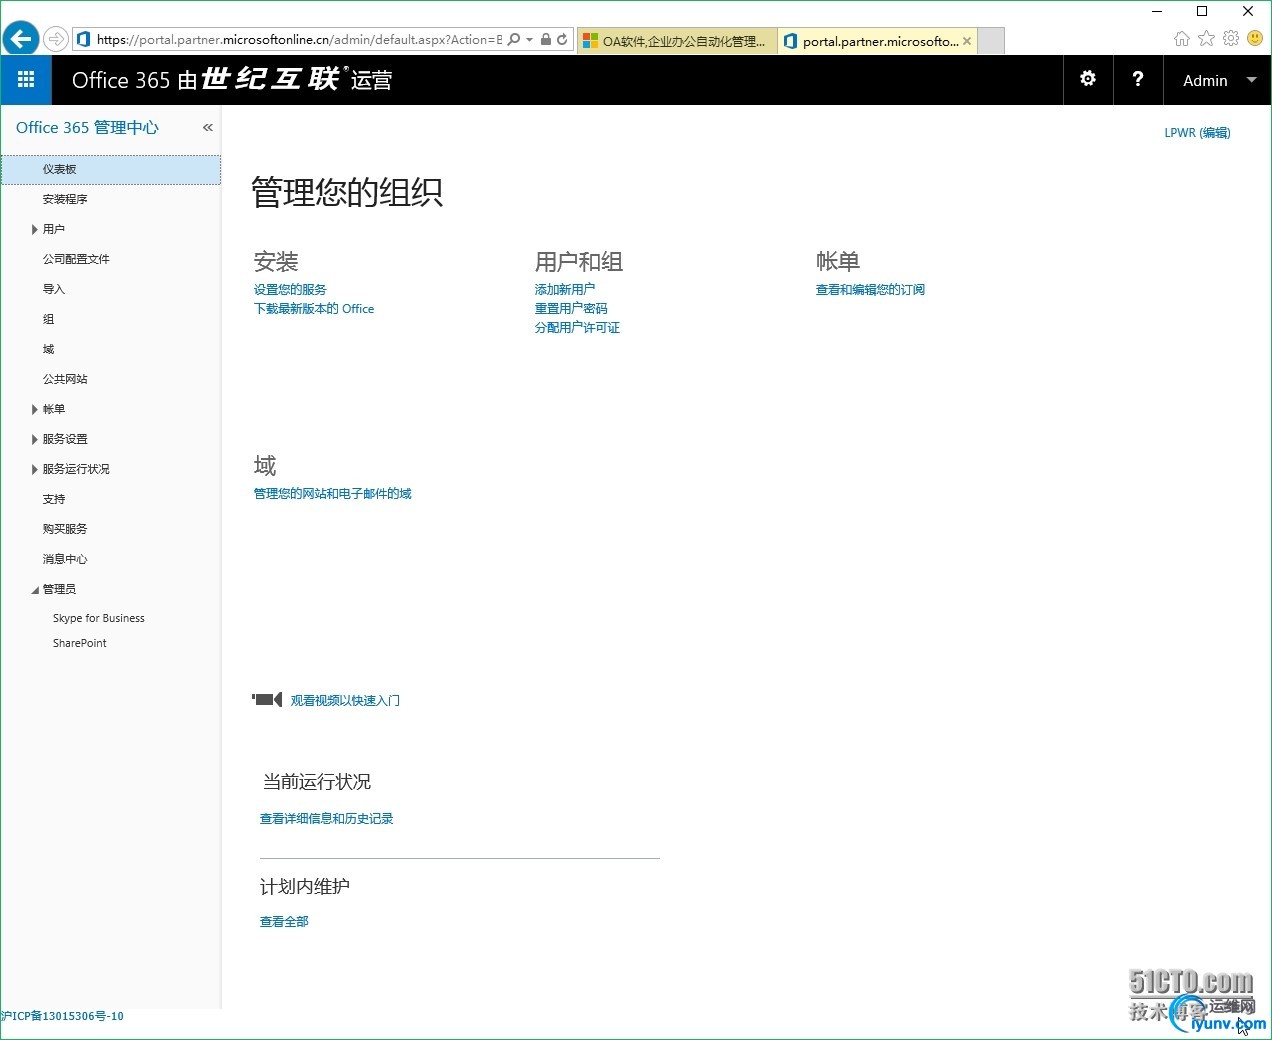Click 查看和编辑您的订阅 link
Screen dimensions: 1272x1040
(870, 289)
